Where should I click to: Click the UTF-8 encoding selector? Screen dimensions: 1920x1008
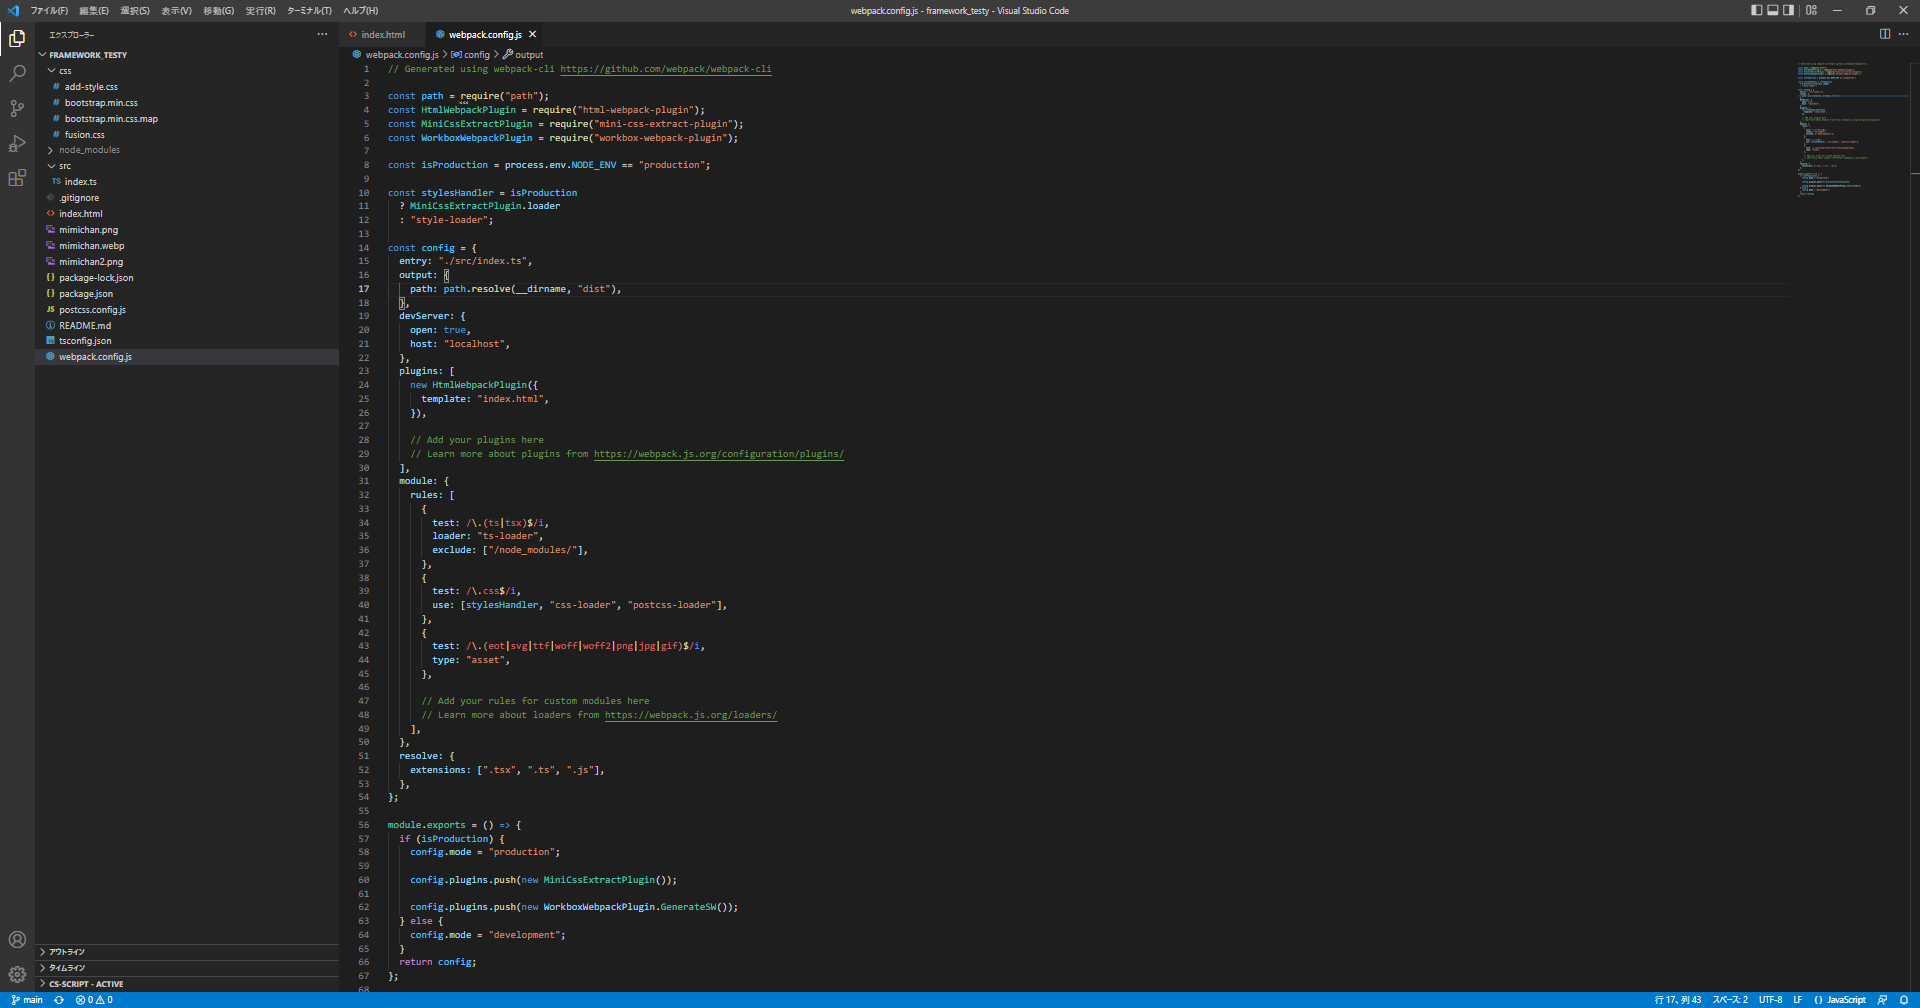click(x=1771, y=1000)
